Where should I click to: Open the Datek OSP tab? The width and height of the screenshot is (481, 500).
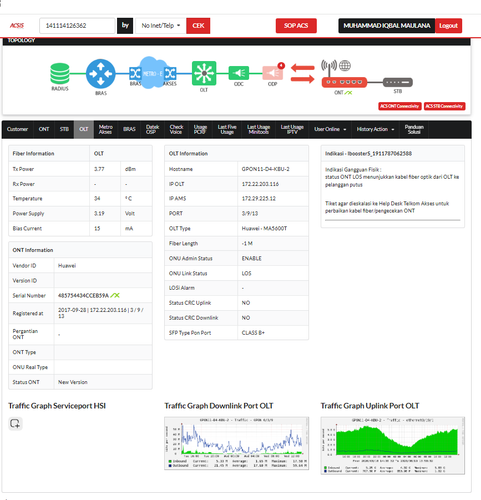pos(152,129)
